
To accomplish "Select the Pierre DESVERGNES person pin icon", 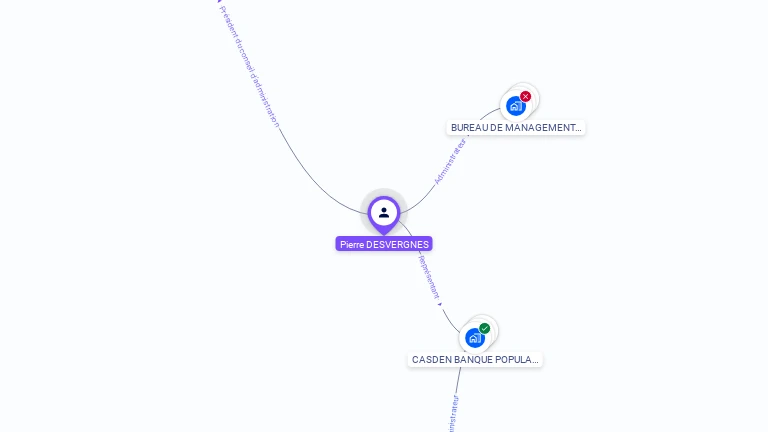I will point(384,214).
